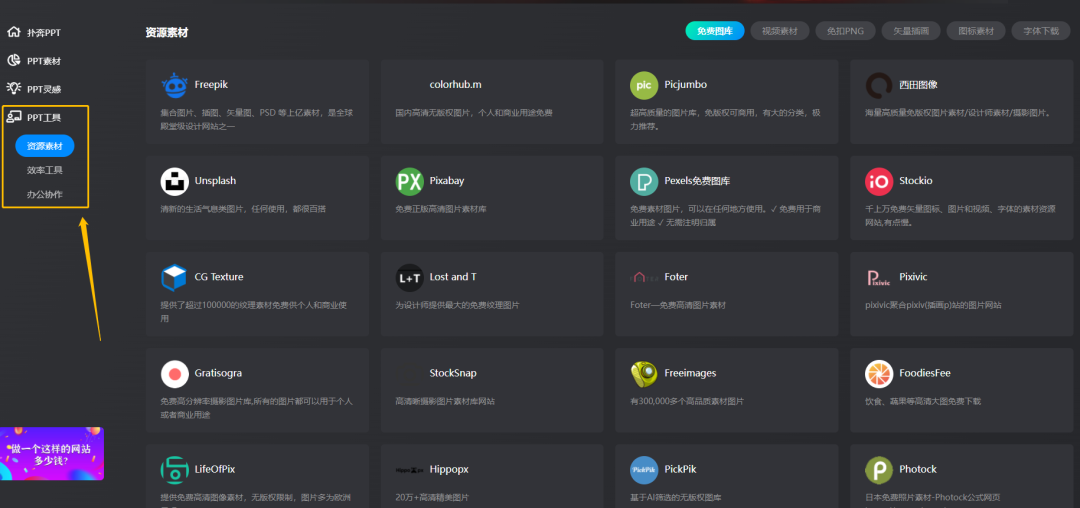Open the Pixivic title link
Screen dimensions: 1080x508
(x=913, y=277)
